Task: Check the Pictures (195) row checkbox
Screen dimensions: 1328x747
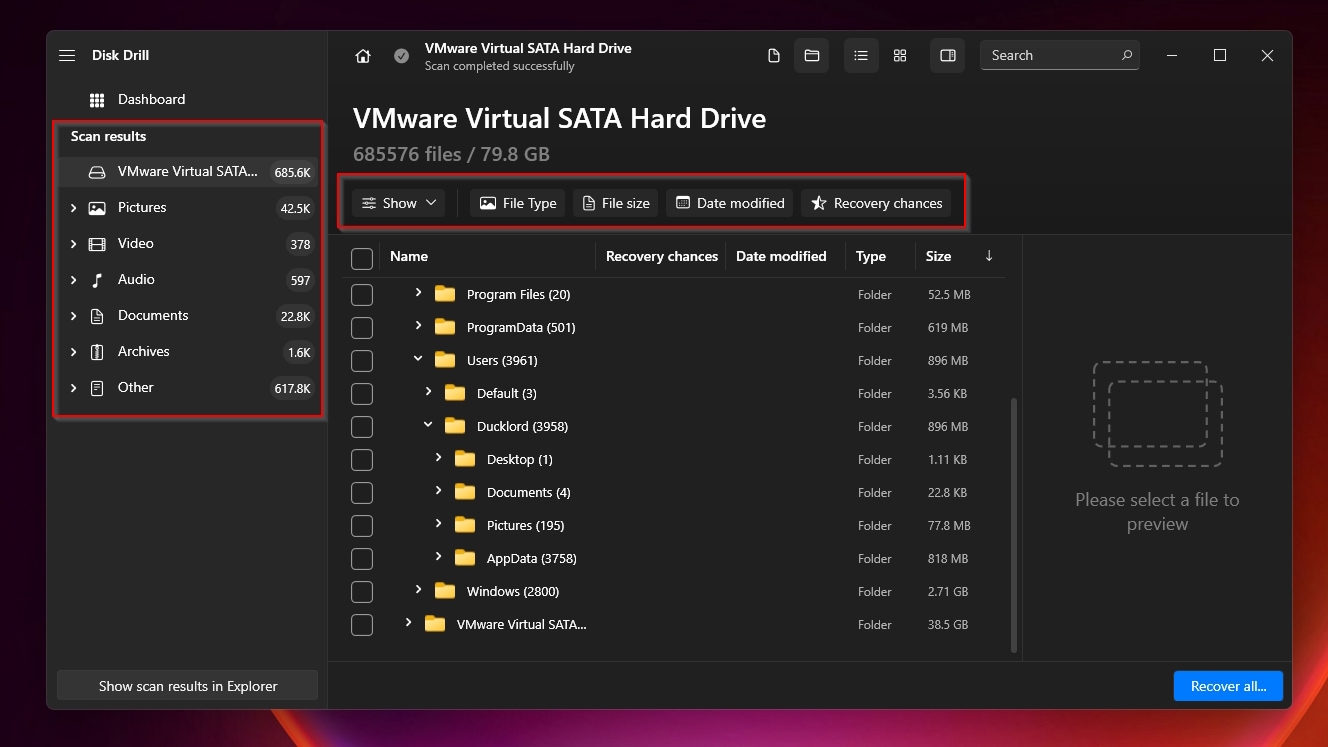Action: (x=362, y=526)
